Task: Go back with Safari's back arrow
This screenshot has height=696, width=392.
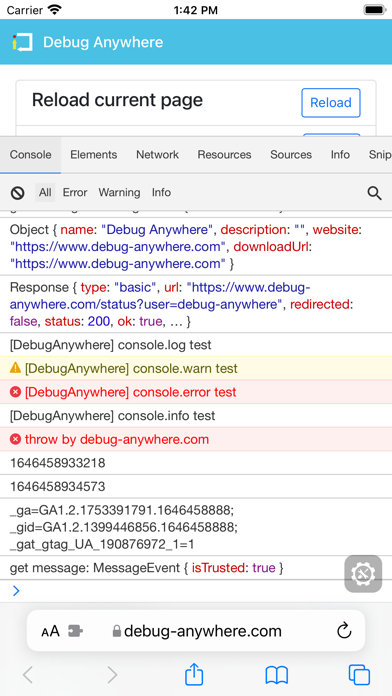Action: pyautogui.click(x=28, y=675)
